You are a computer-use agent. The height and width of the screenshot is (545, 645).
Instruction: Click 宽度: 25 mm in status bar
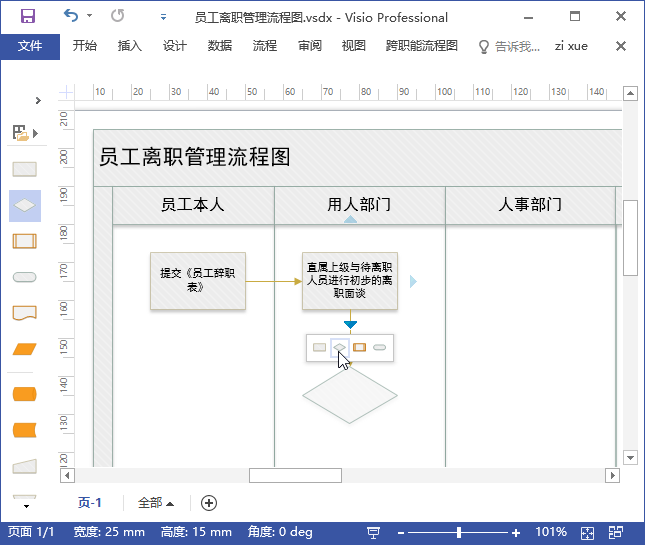pyautogui.click(x=109, y=532)
